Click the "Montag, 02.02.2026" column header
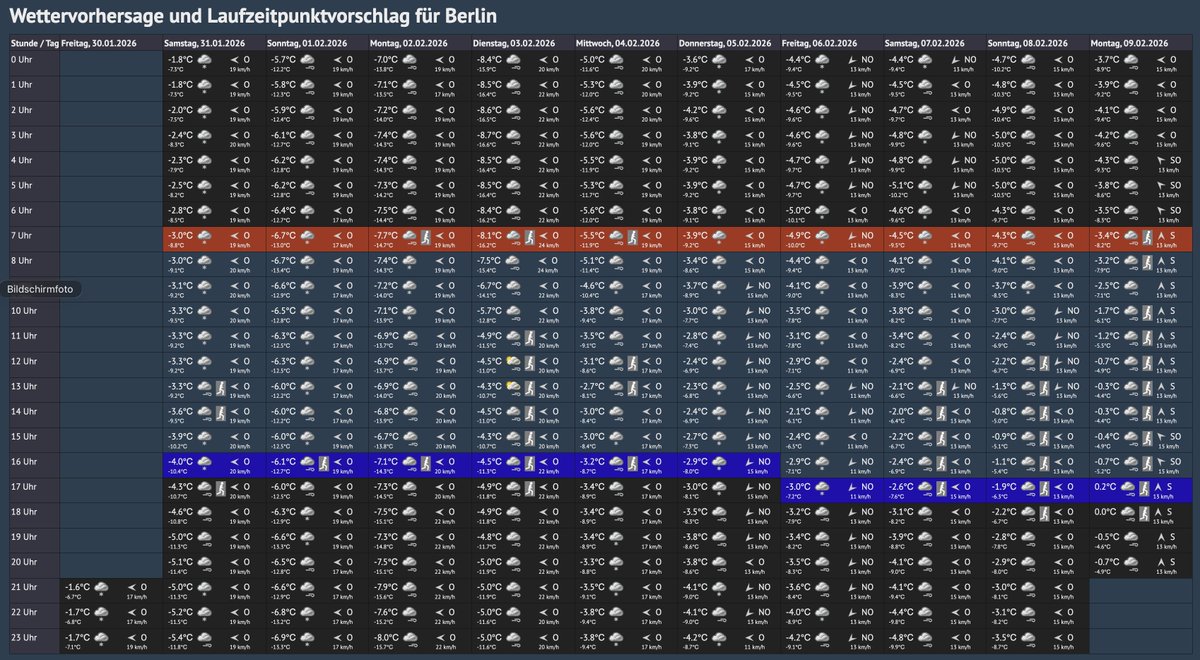1200x660 pixels. click(x=407, y=44)
